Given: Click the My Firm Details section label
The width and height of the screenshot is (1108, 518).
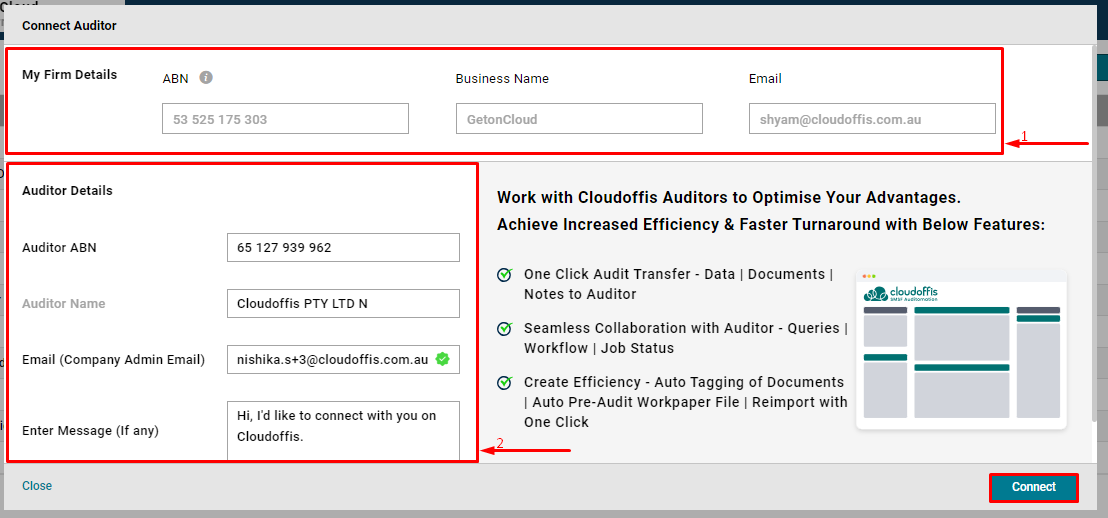Looking at the screenshot, I should coord(69,75).
